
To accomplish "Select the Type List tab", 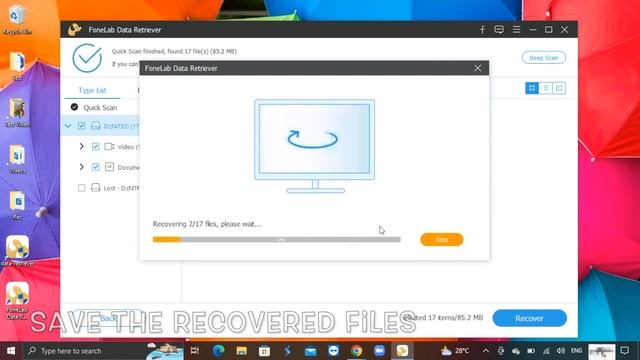I will click(92, 90).
